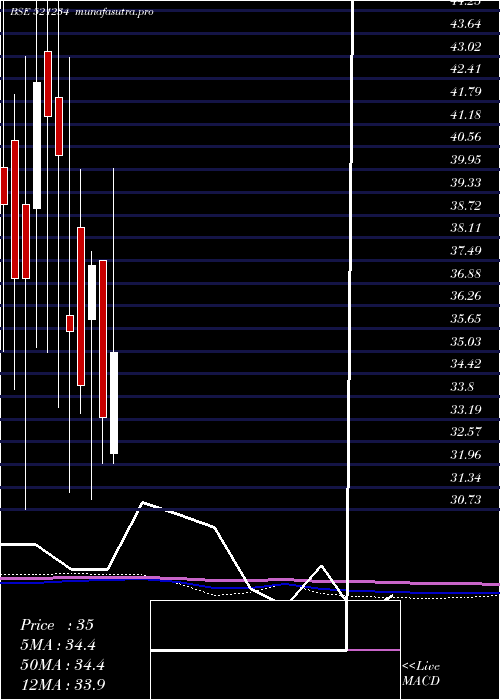This screenshot has height=700, width=500.
Task: Select the '5MA : 34.4' legend entry
Action: coord(58,645)
